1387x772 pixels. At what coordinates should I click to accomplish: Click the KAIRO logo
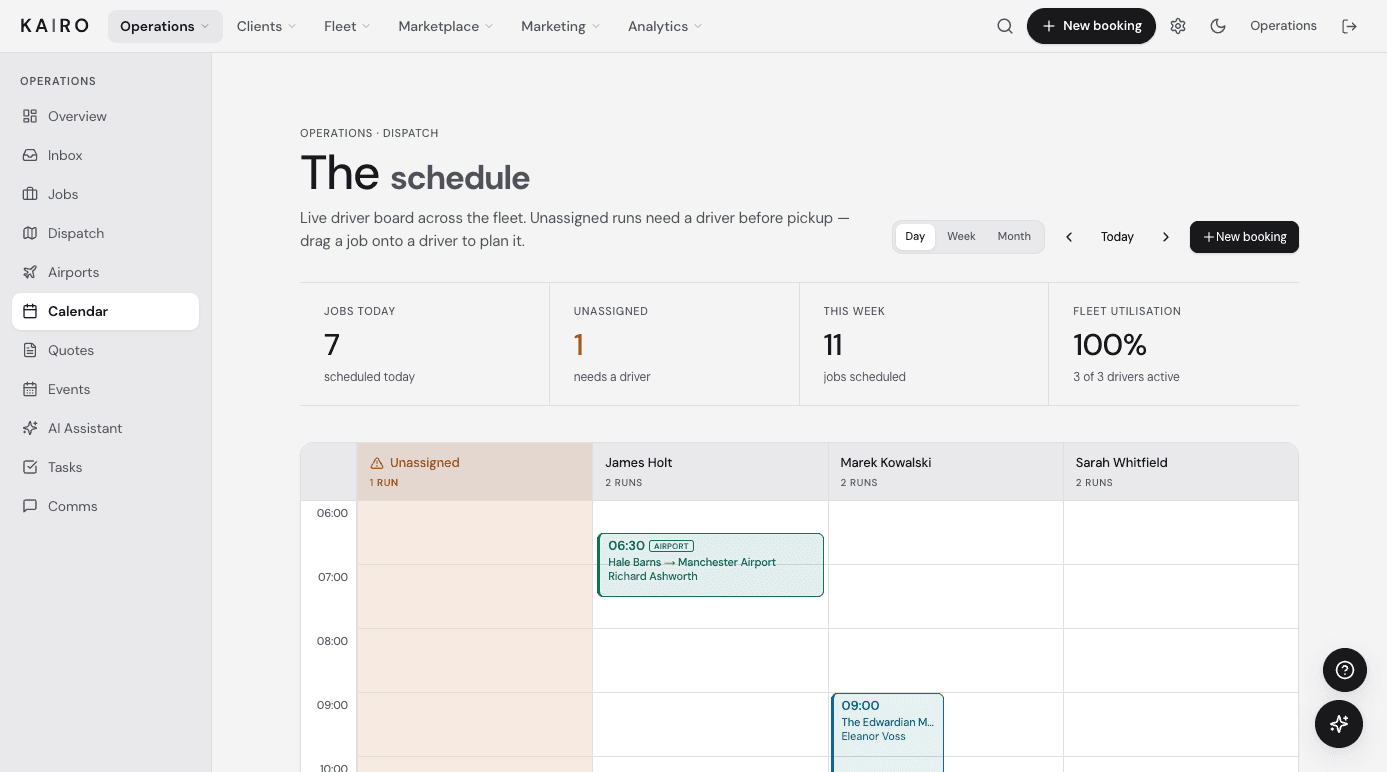click(55, 26)
